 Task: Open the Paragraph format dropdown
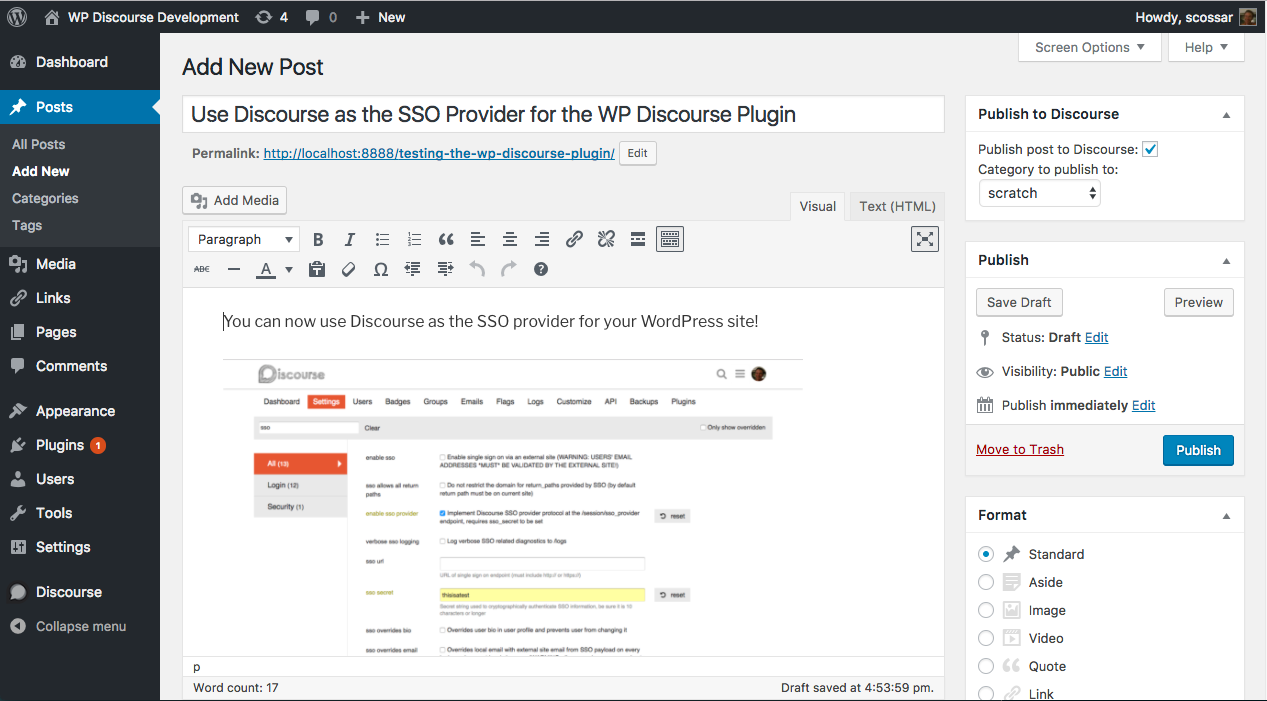click(x=244, y=239)
